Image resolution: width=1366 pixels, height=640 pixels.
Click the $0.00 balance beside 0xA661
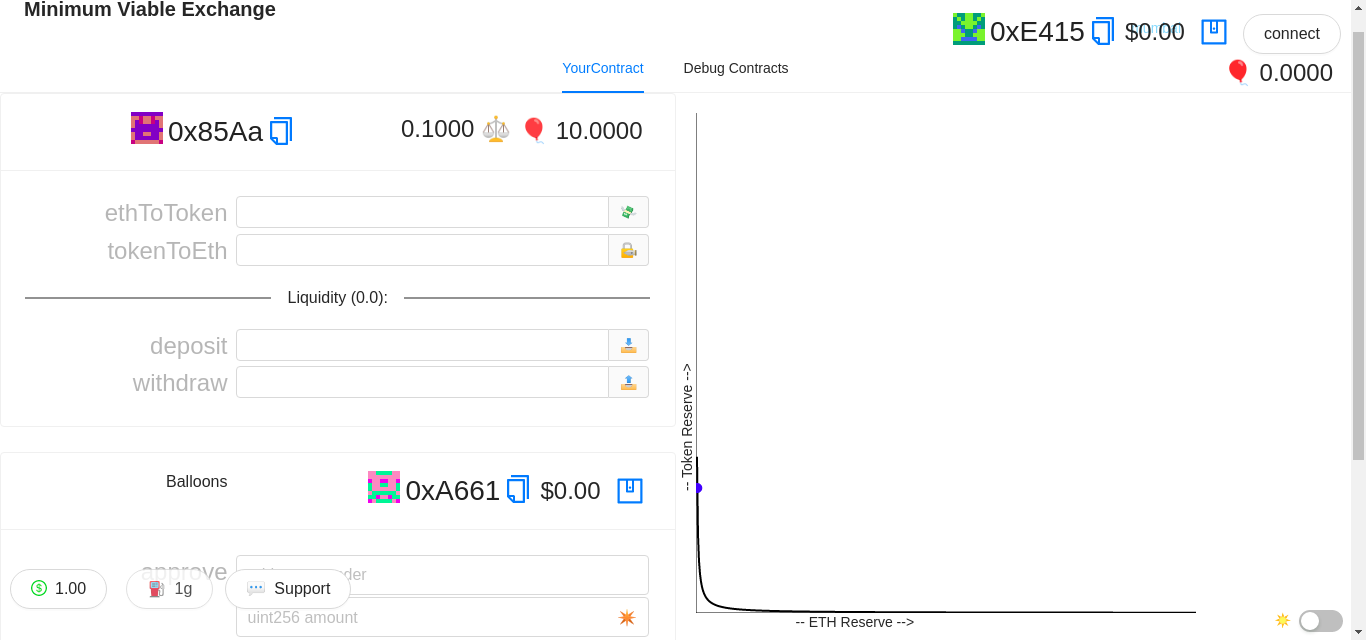point(570,491)
